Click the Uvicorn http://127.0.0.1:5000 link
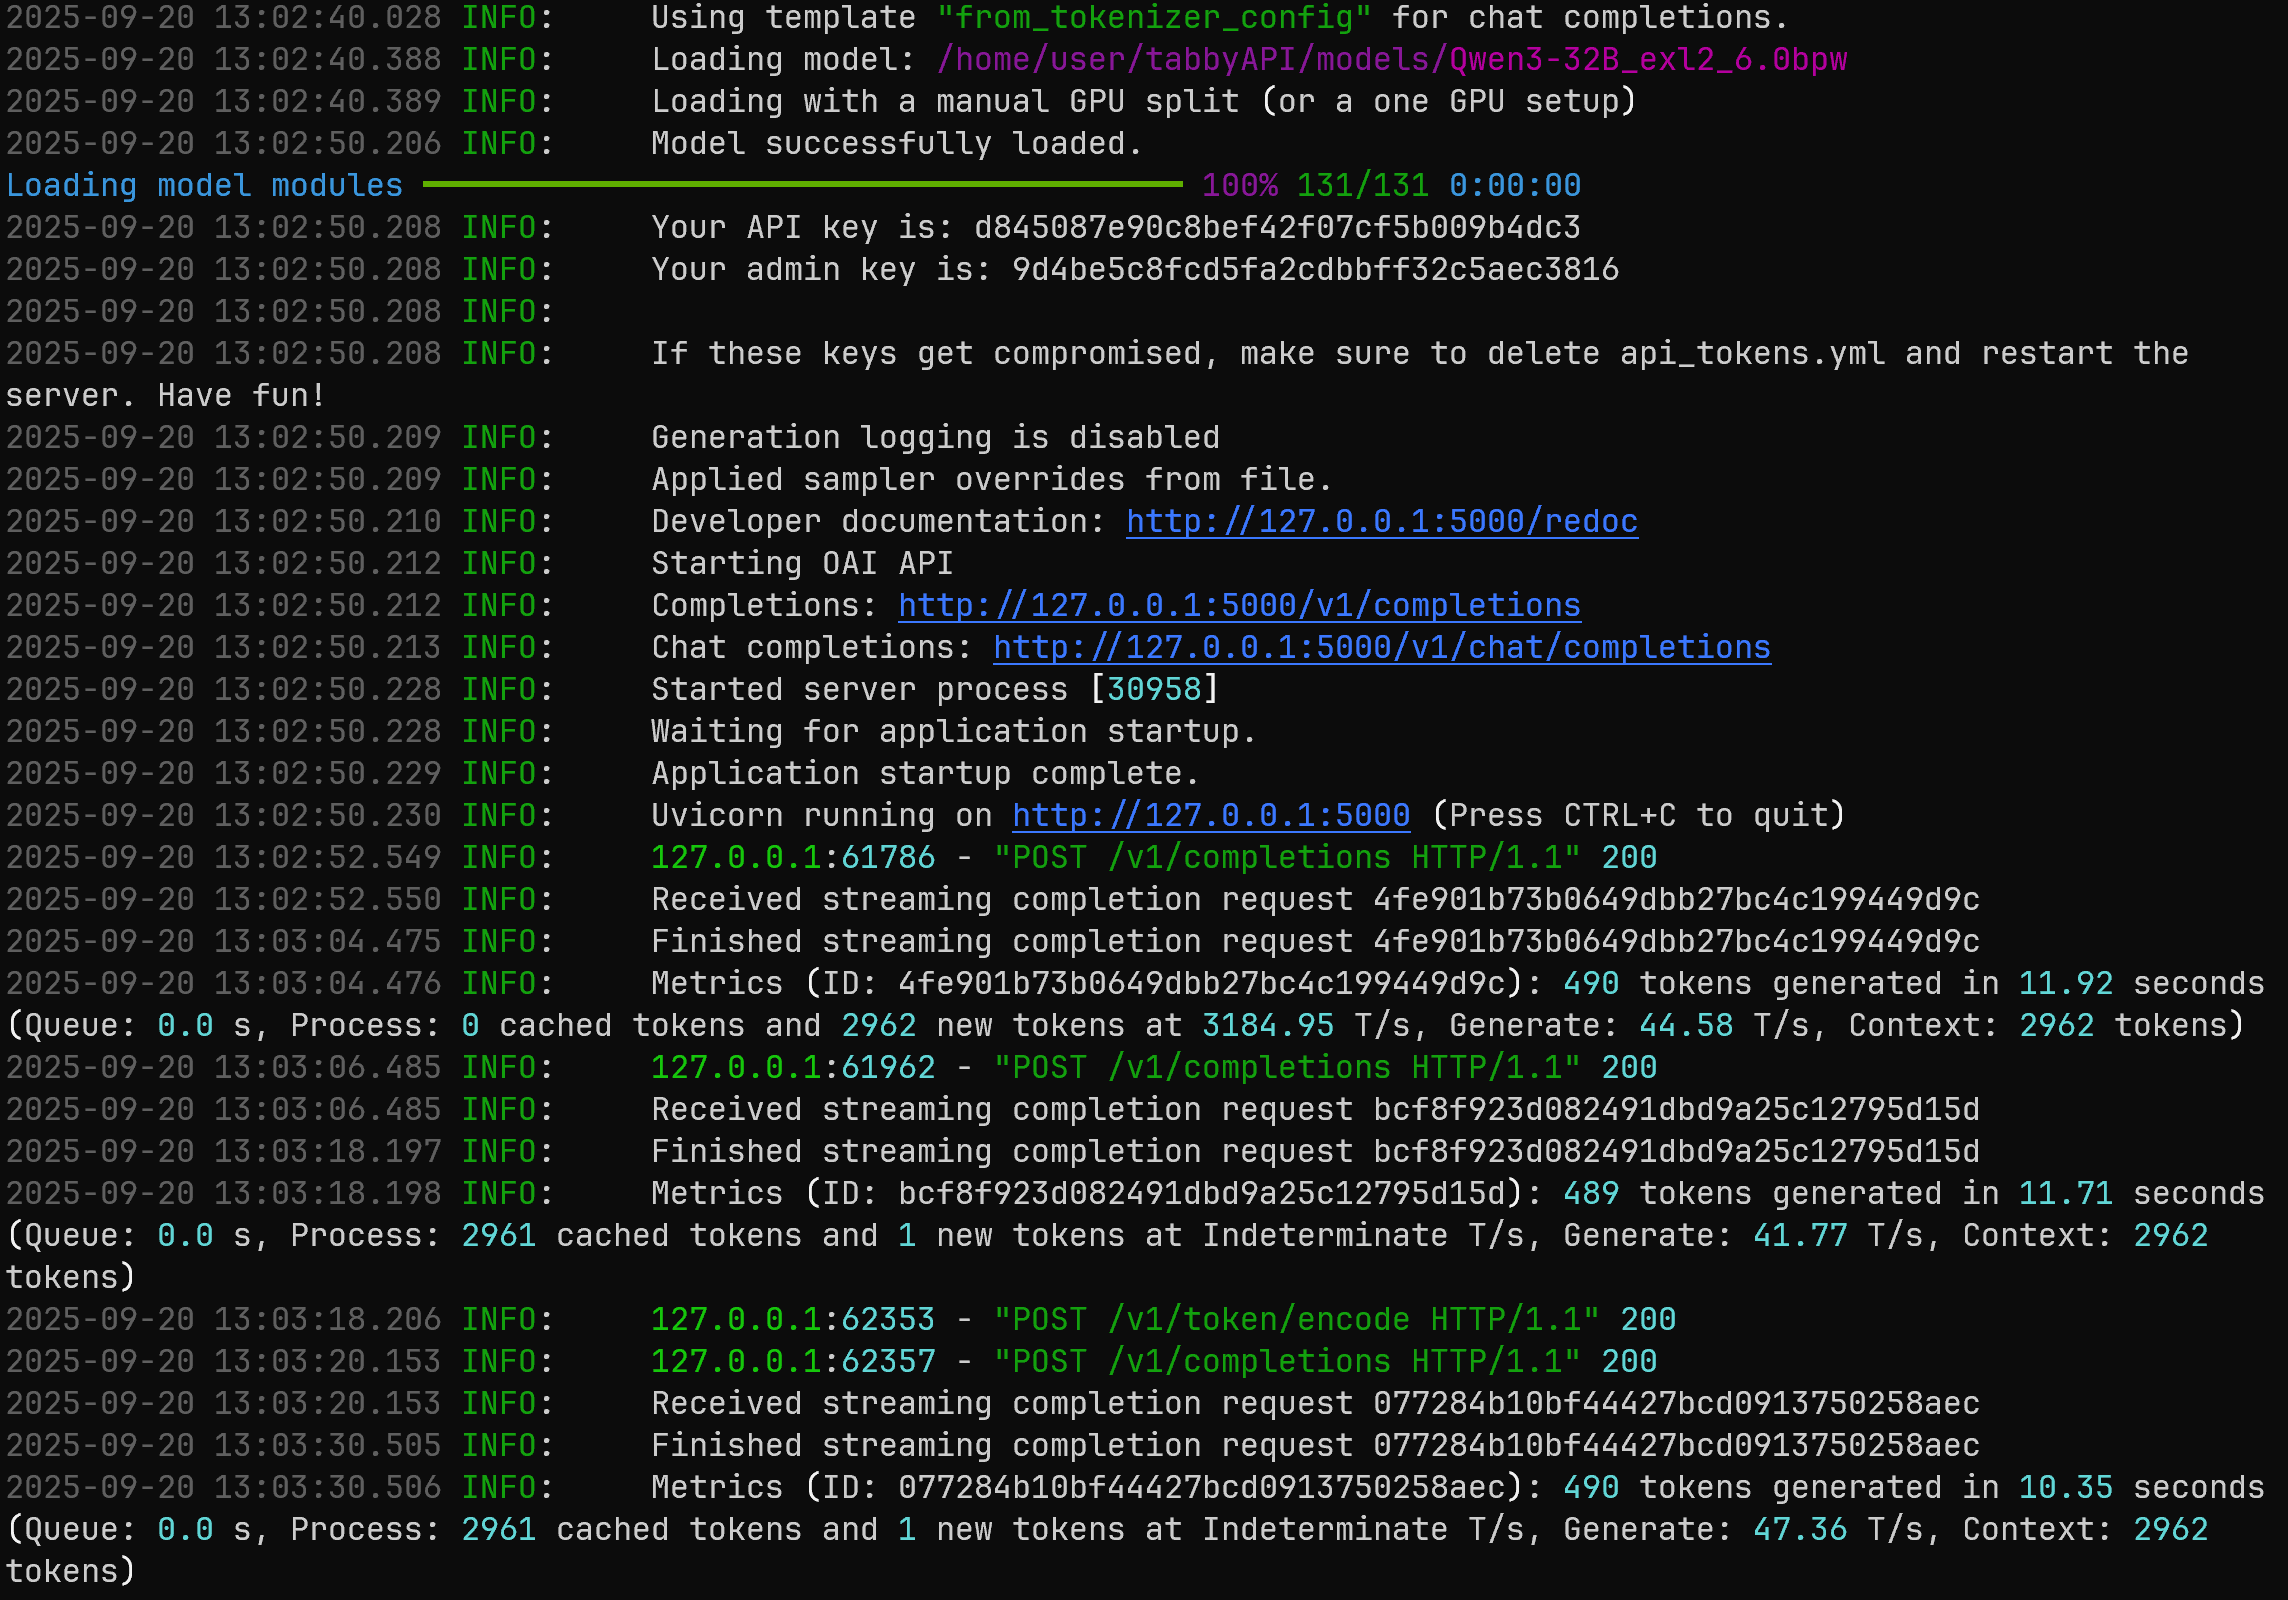The image size is (2288, 1600). coord(1211,816)
